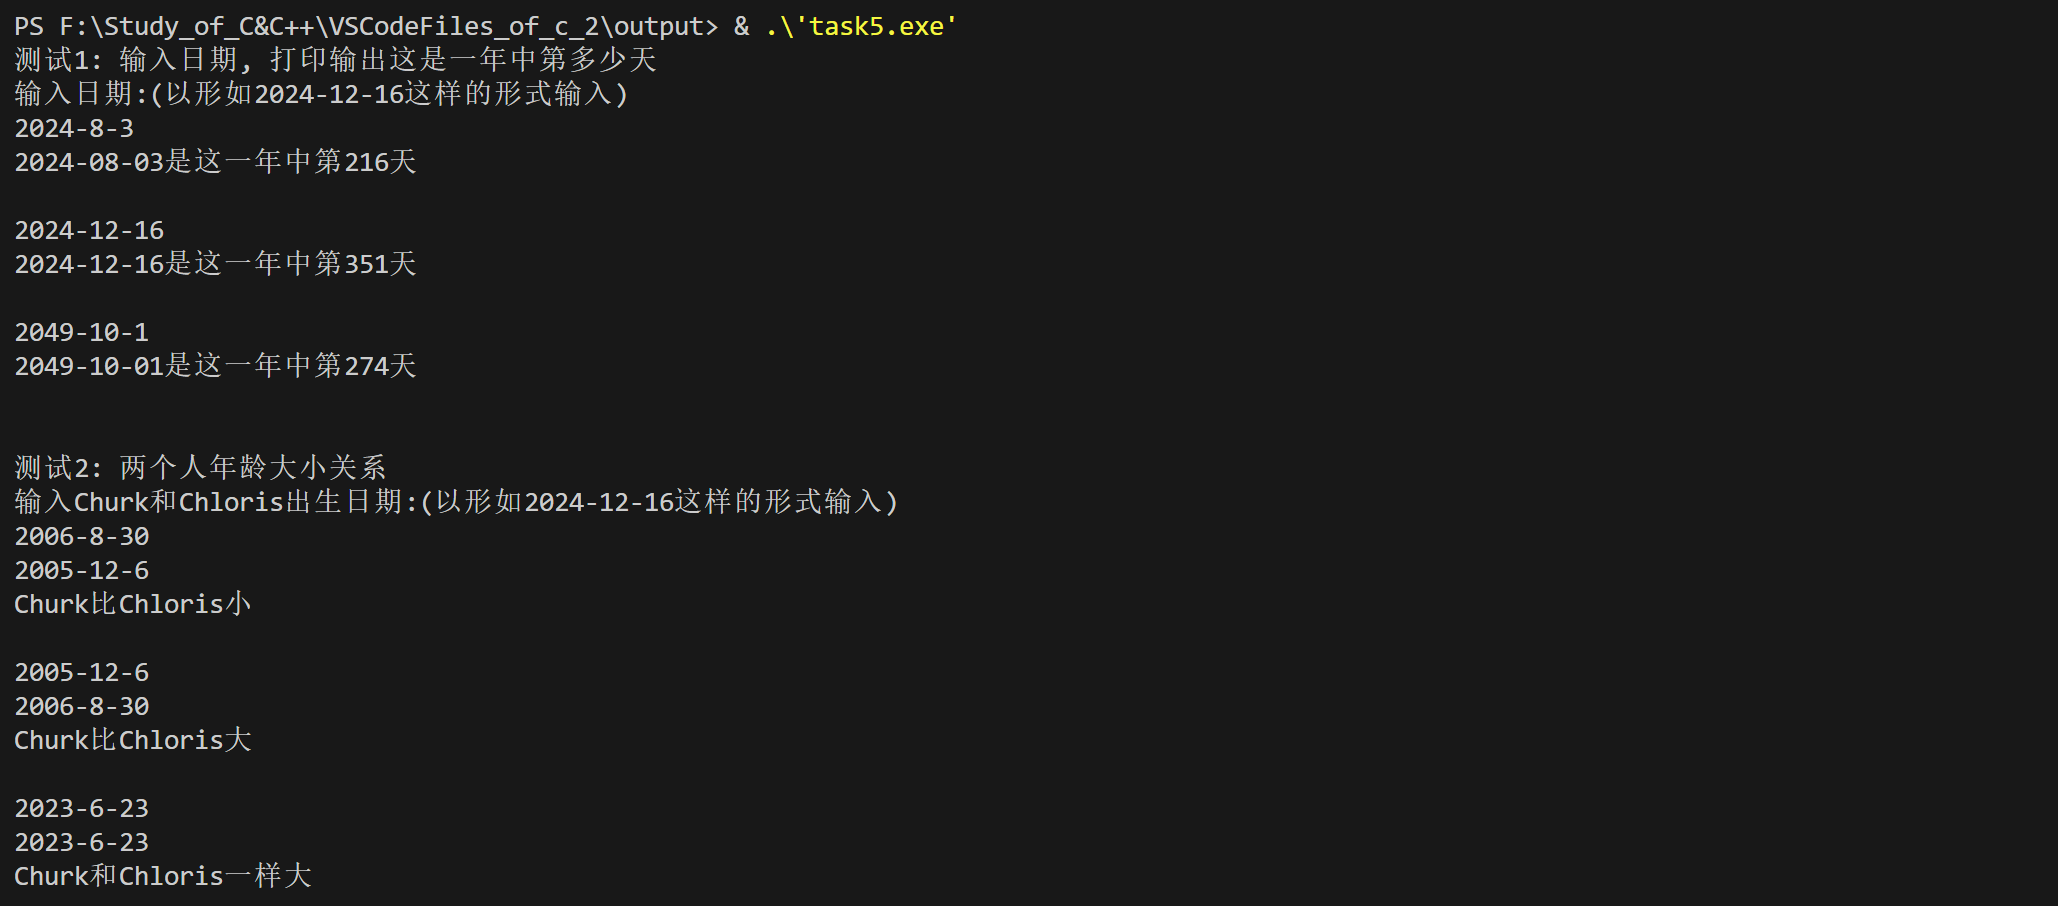Image resolution: width=2058 pixels, height=906 pixels.
Task: Click output '2024-12-16是这一年中第351天'
Action: click(215, 264)
